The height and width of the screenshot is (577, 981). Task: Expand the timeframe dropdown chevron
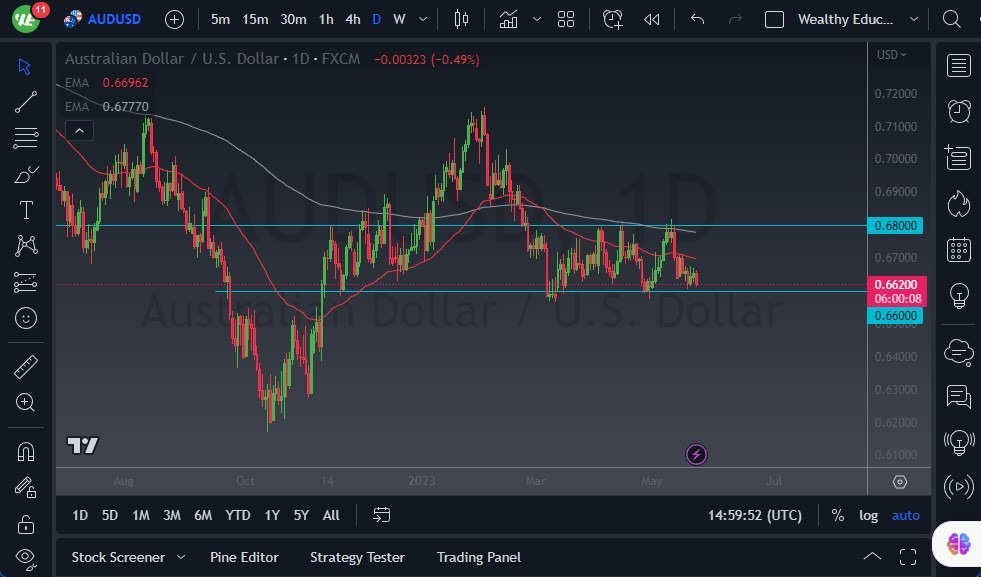(x=421, y=19)
